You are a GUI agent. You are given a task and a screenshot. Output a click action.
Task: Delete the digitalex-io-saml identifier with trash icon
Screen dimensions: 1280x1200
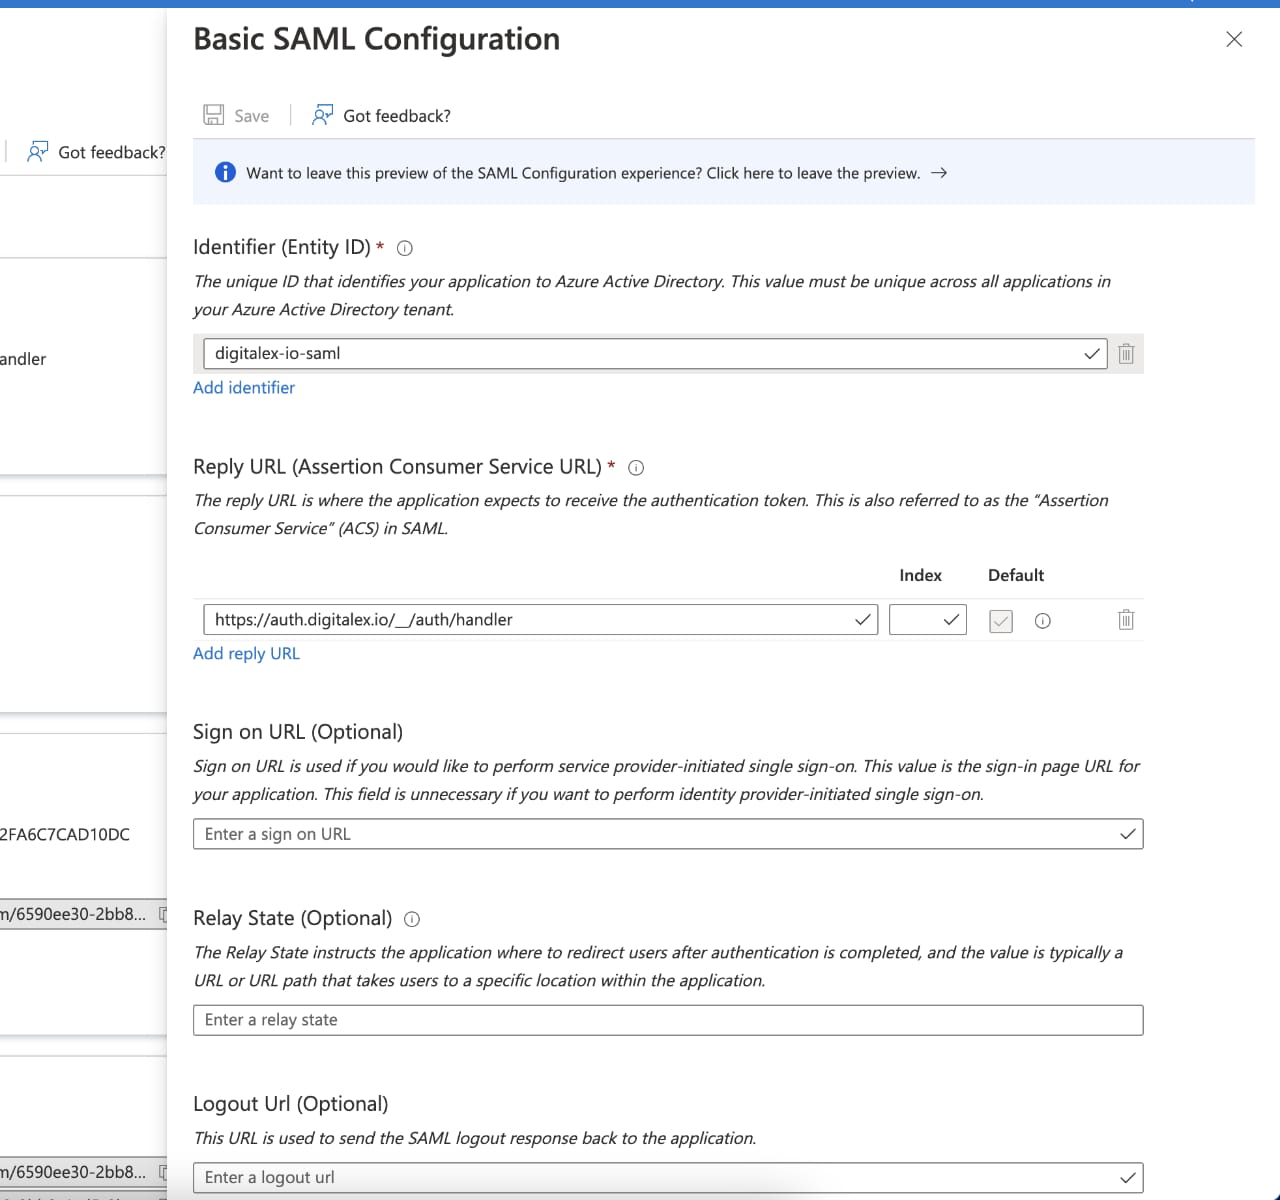pyautogui.click(x=1126, y=354)
